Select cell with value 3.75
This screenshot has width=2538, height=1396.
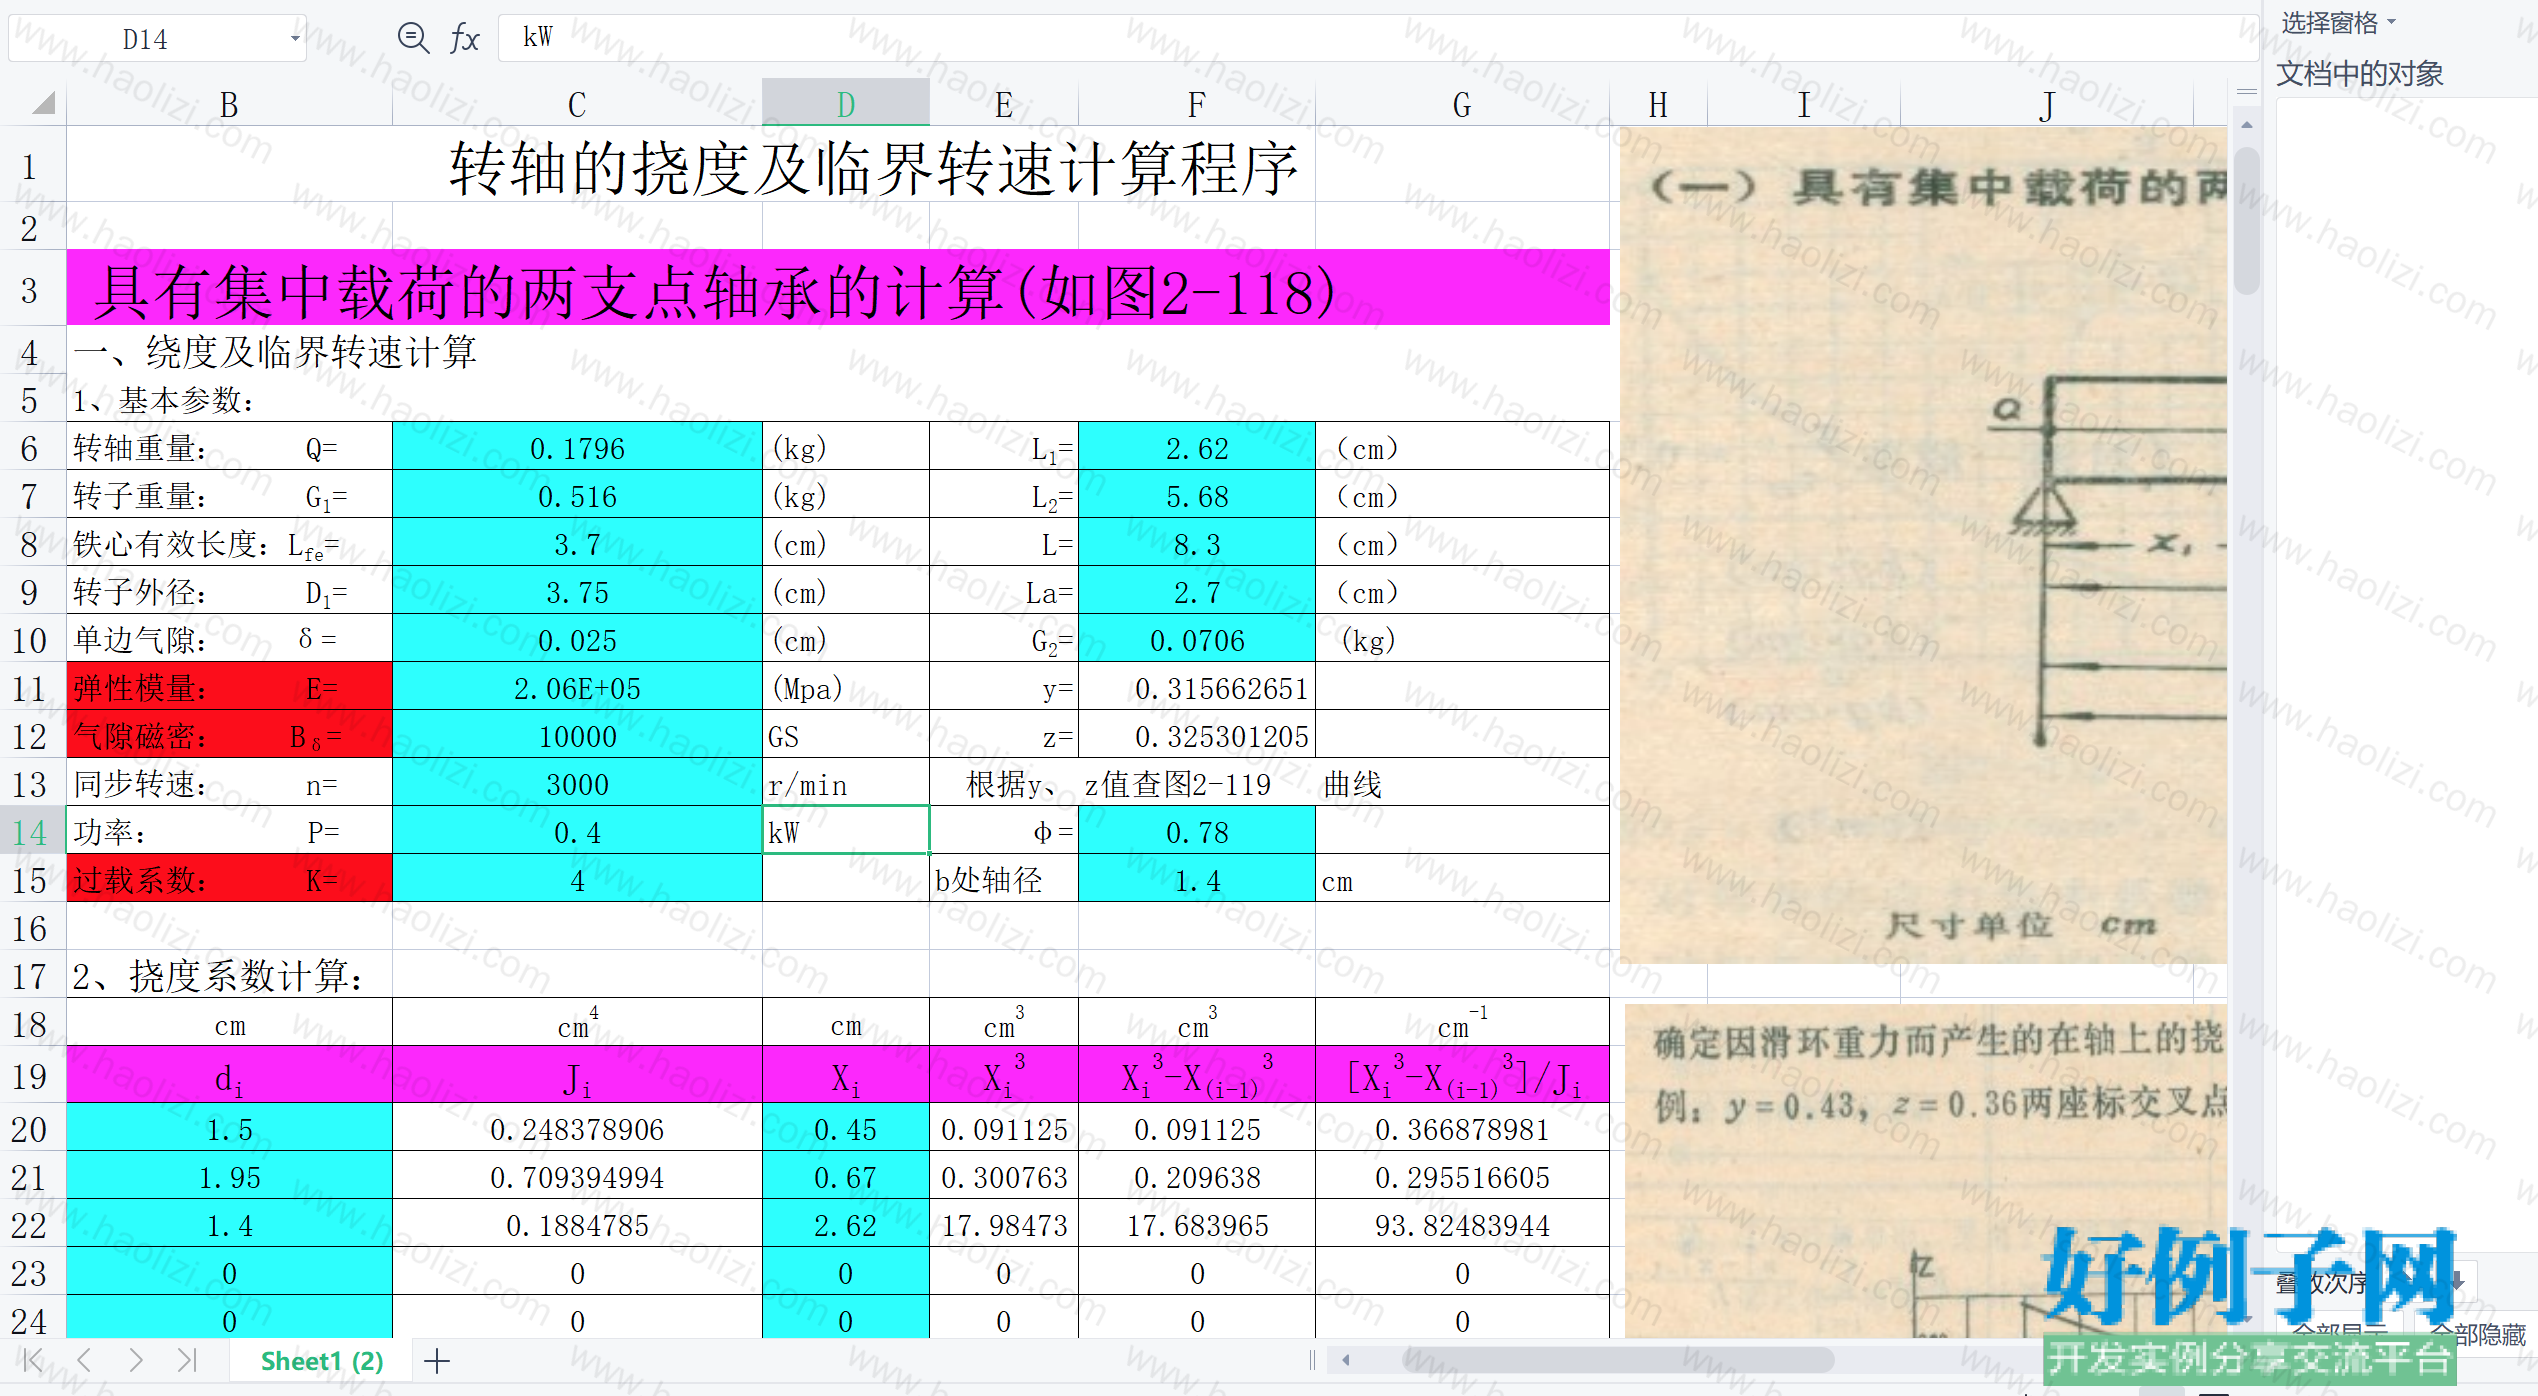point(577,591)
